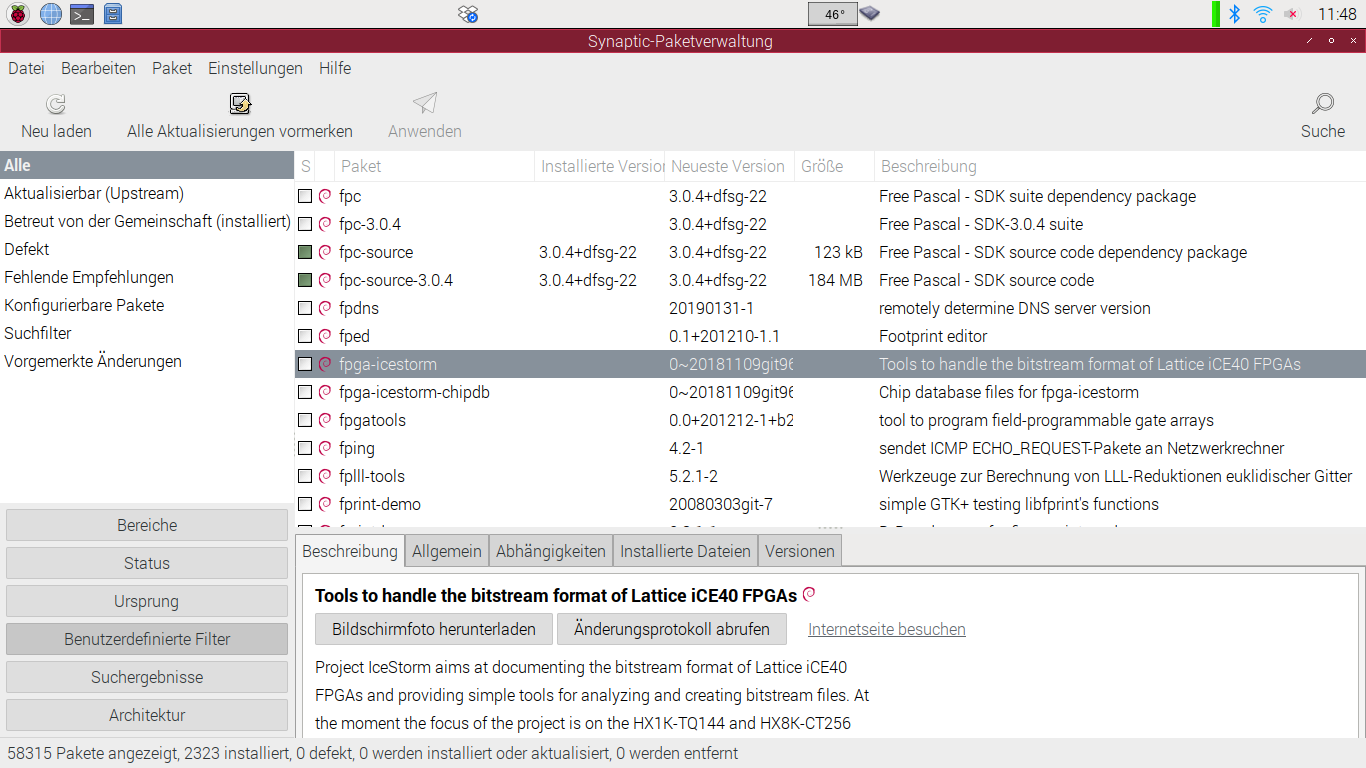Click the muted volume icon

pyautogui.click(x=1291, y=14)
